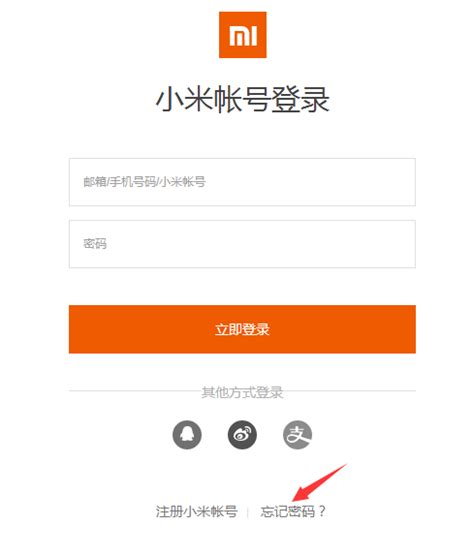Click the orange 立即登录 button
This screenshot has height=556, width=474.
point(242,329)
